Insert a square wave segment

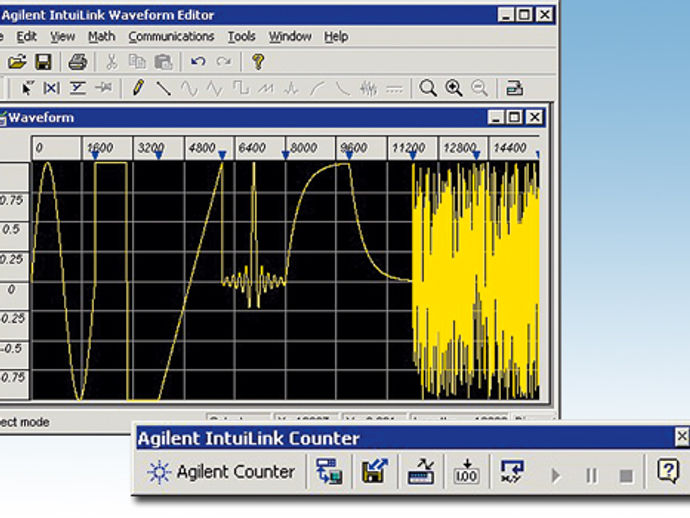241,88
